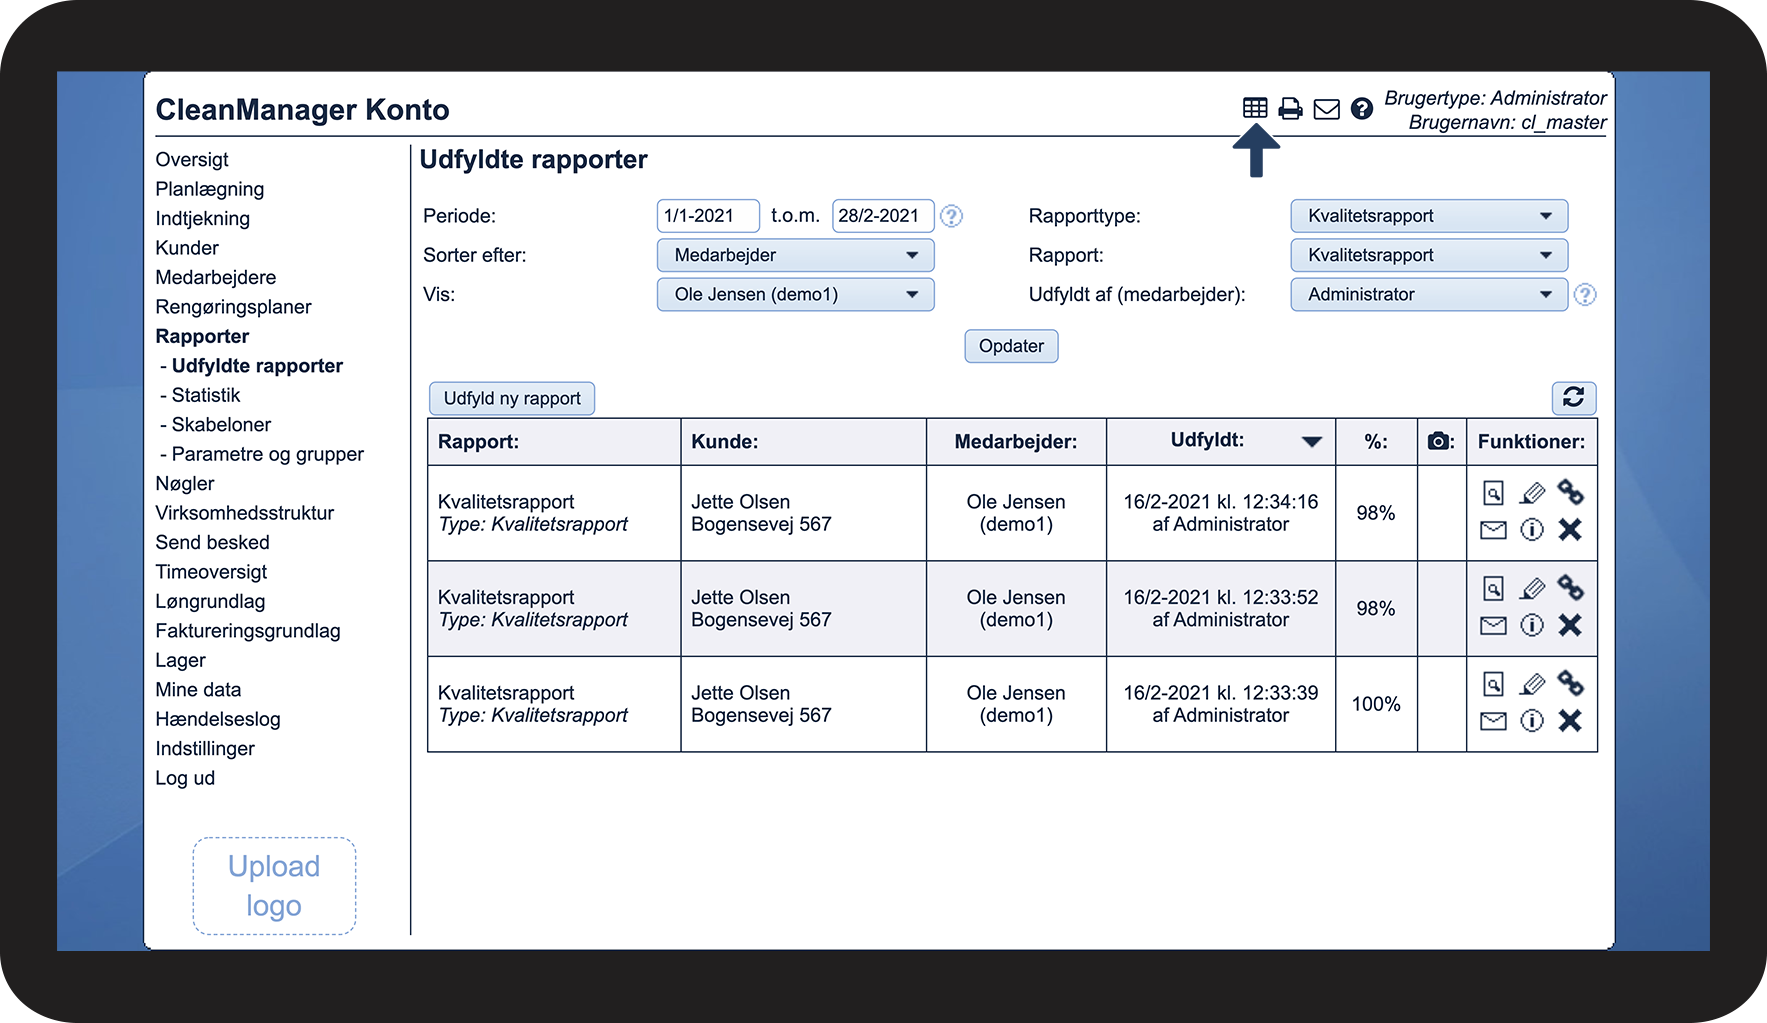Go to Oversigt in the sidebar
The height and width of the screenshot is (1023, 1767).
click(x=192, y=160)
